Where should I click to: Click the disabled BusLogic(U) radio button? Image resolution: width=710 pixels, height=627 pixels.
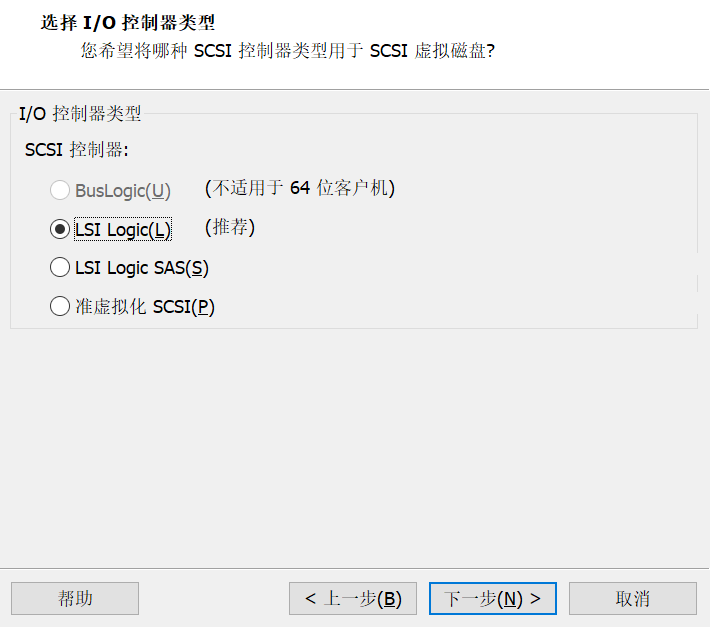(60, 190)
